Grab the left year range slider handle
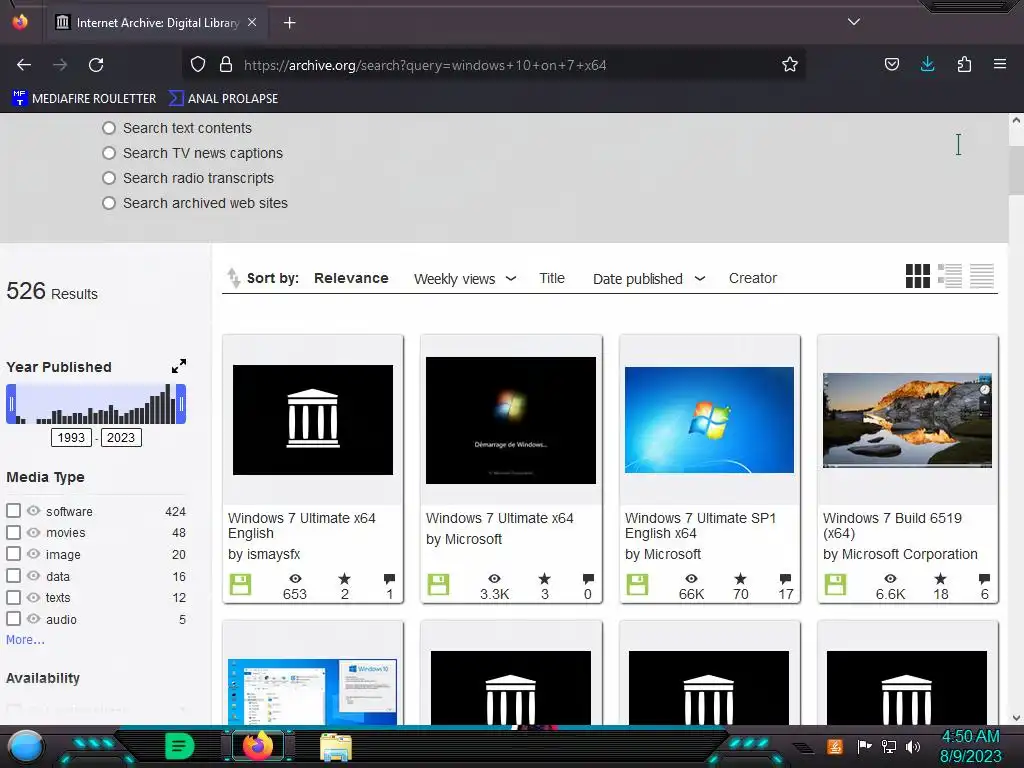1024x768 pixels. click(11, 404)
